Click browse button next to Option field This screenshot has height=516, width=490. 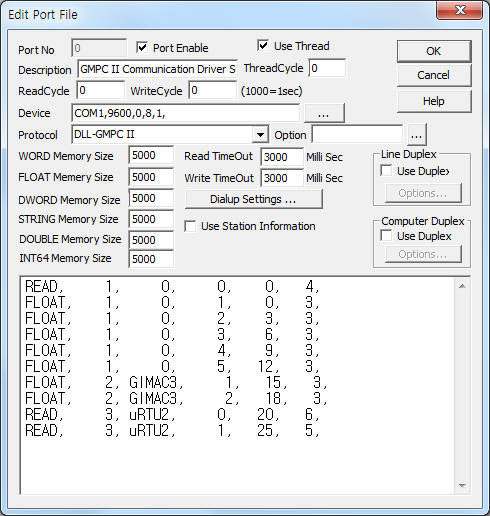417,135
